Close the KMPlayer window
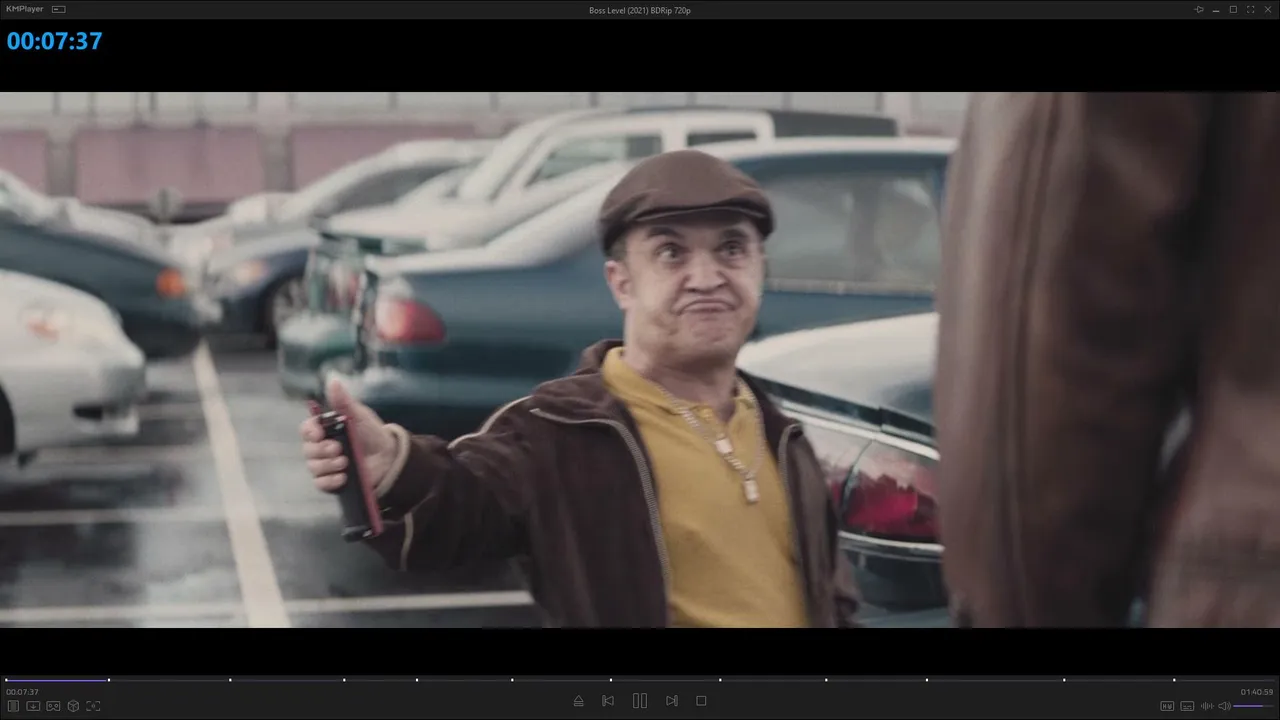Viewport: 1280px width, 720px height. tap(1267, 10)
